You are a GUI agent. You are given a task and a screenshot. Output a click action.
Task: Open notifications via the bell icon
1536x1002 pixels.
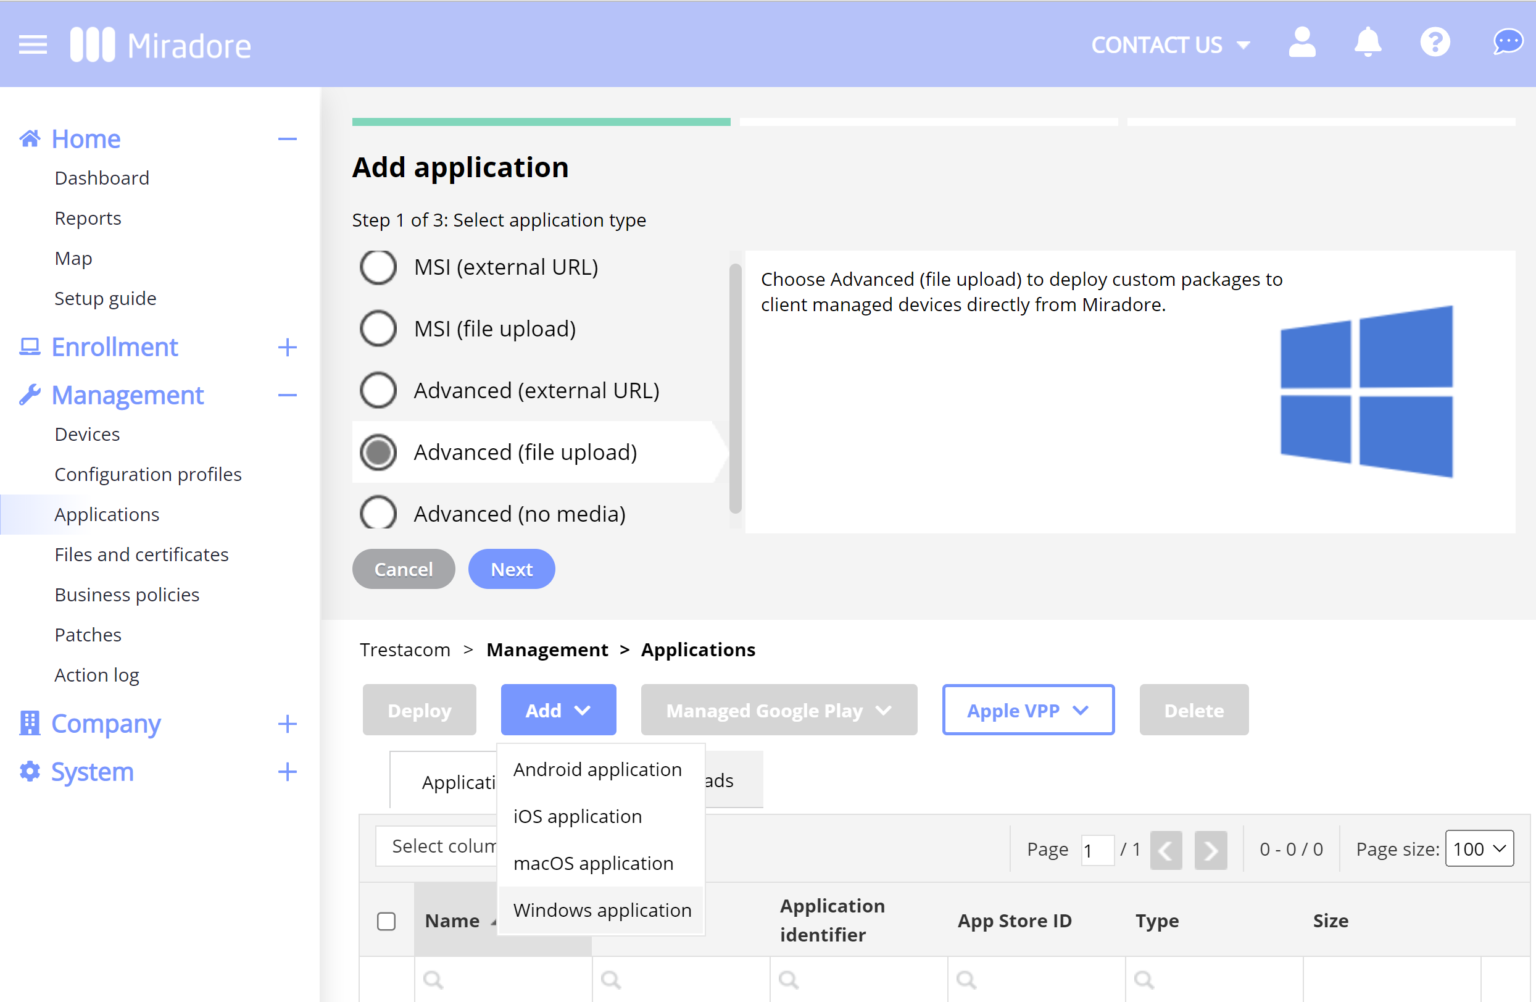(x=1368, y=42)
